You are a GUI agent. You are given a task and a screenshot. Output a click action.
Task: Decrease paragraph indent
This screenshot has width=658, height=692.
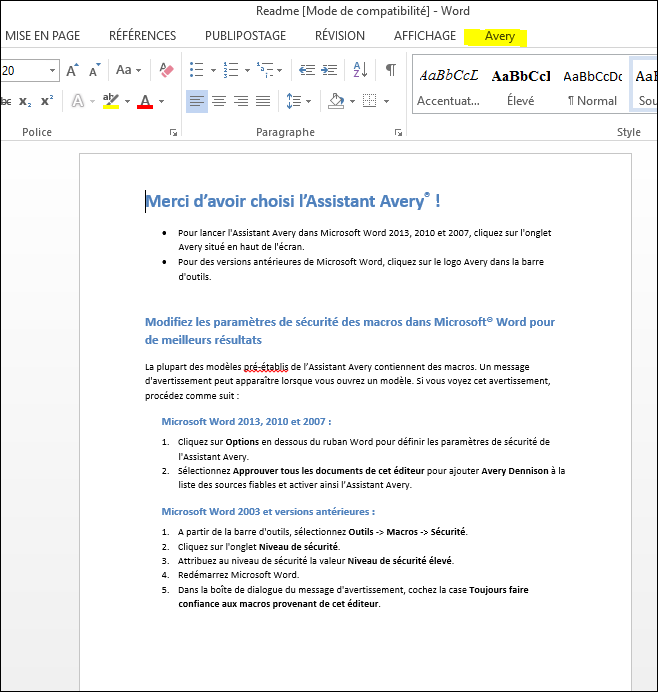(307, 70)
